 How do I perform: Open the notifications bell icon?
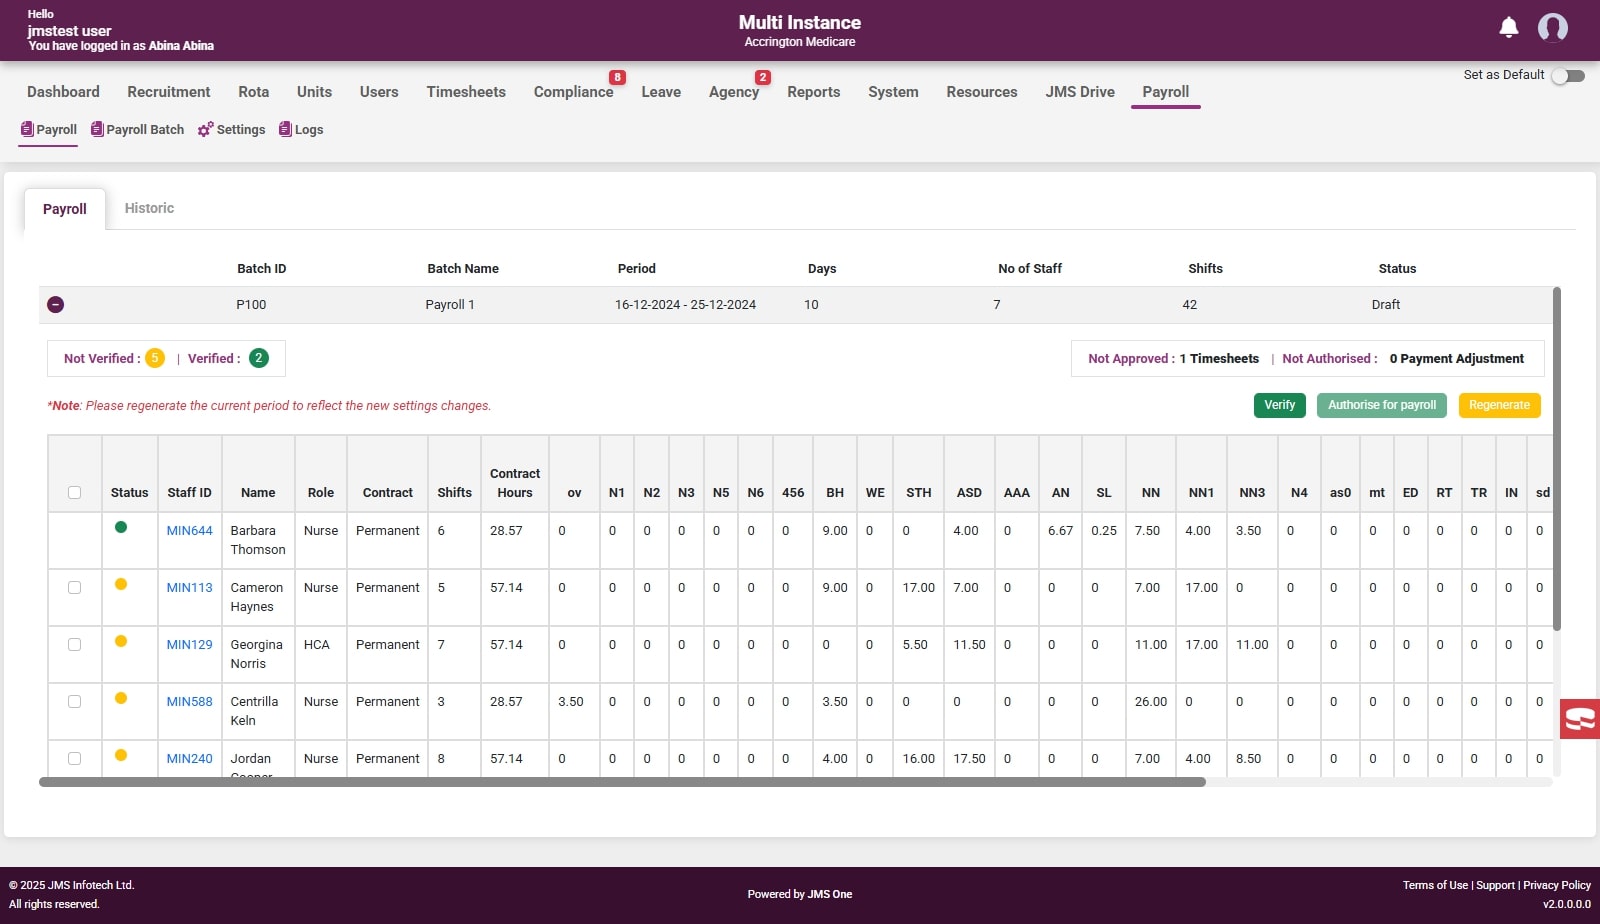[x=1508, y=28]
